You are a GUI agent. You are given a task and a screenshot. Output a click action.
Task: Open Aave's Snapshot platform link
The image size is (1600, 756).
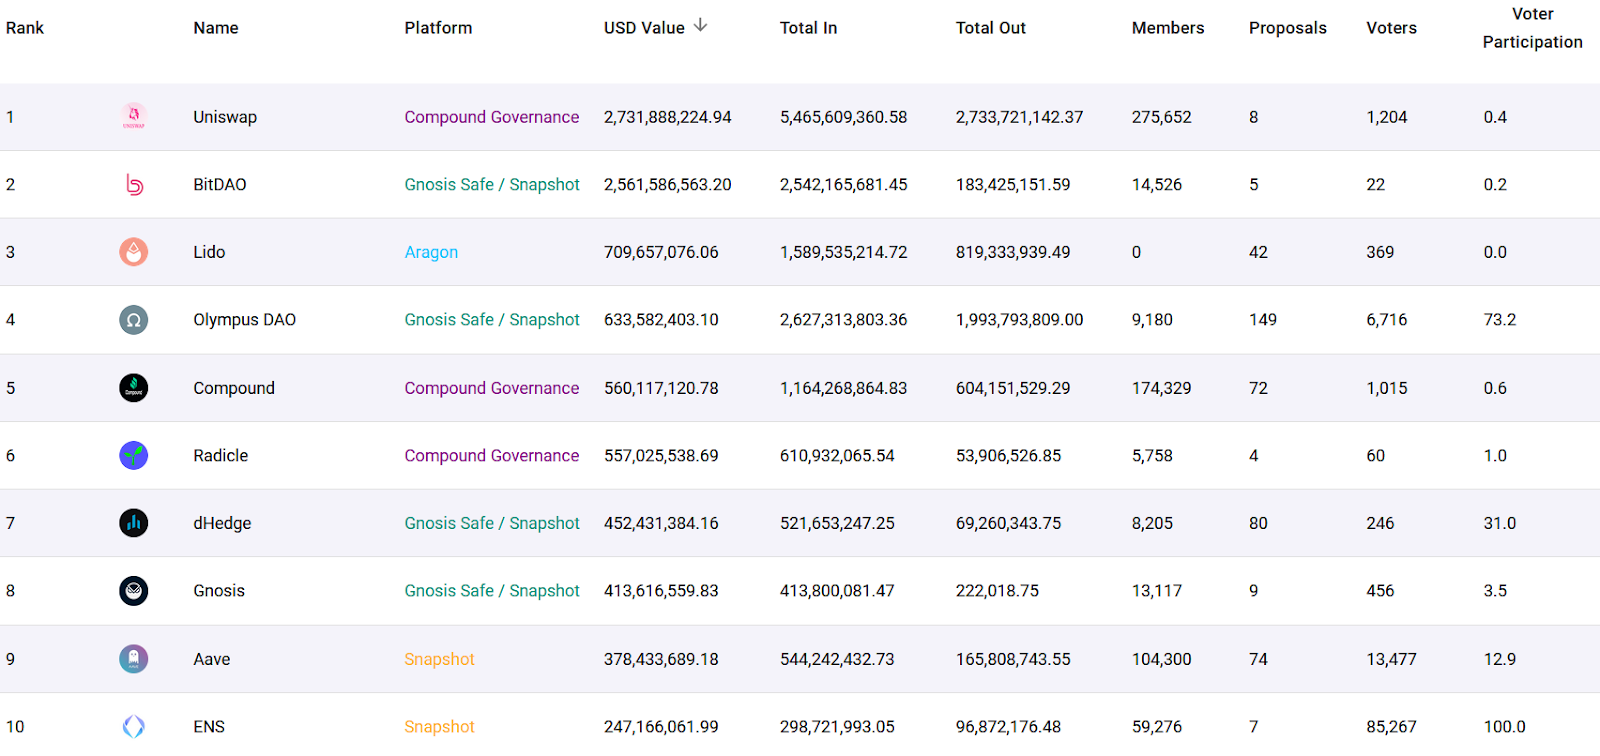tap(439, 659)
